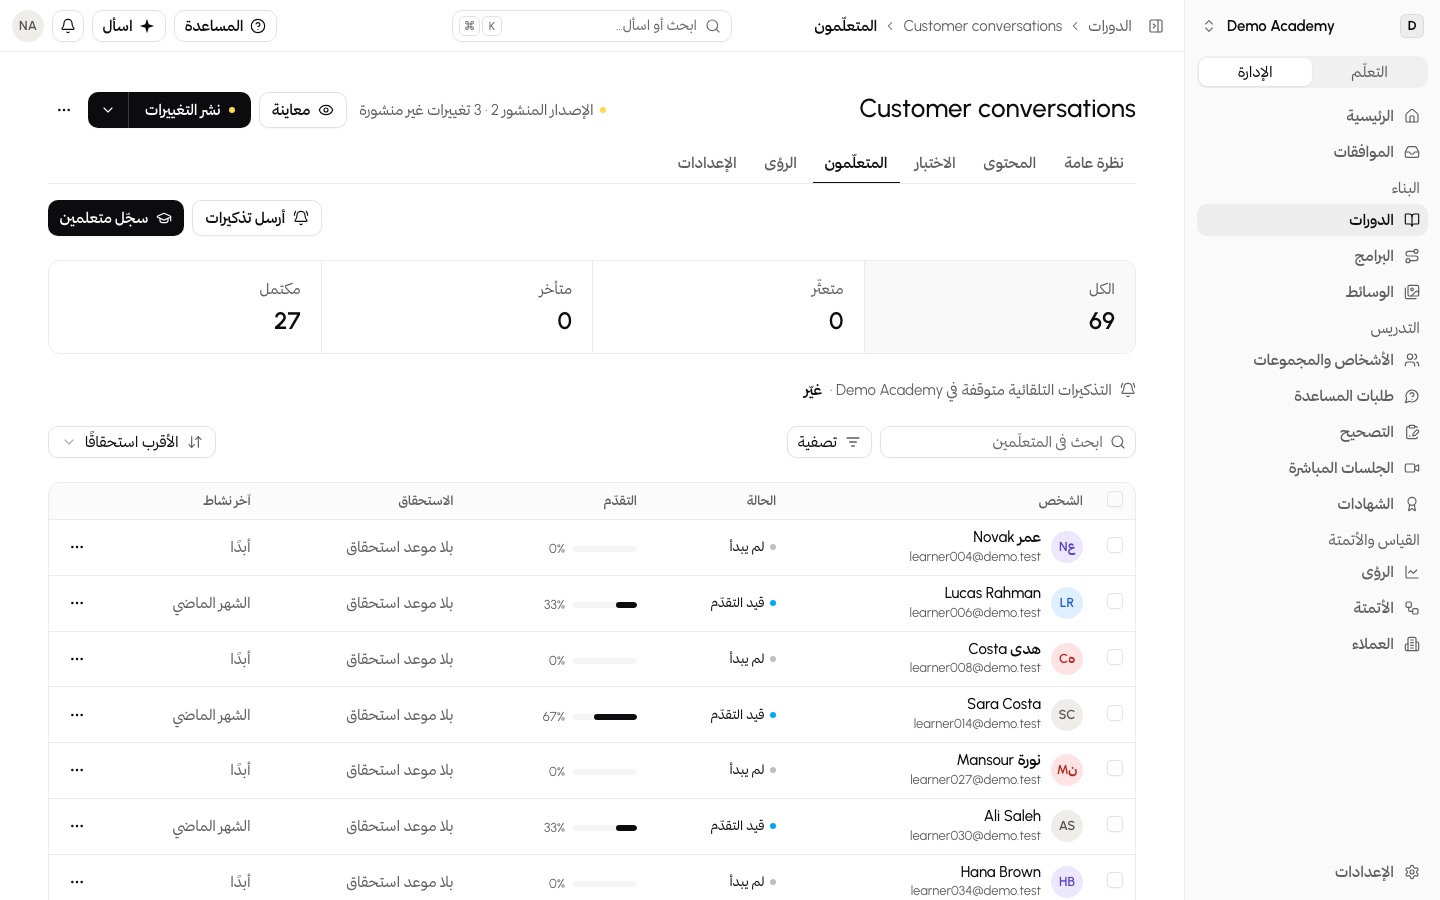Screen dimensions: 1440x900
Task: Click the غيّر link for reminders
Action: tap(813, 390)
